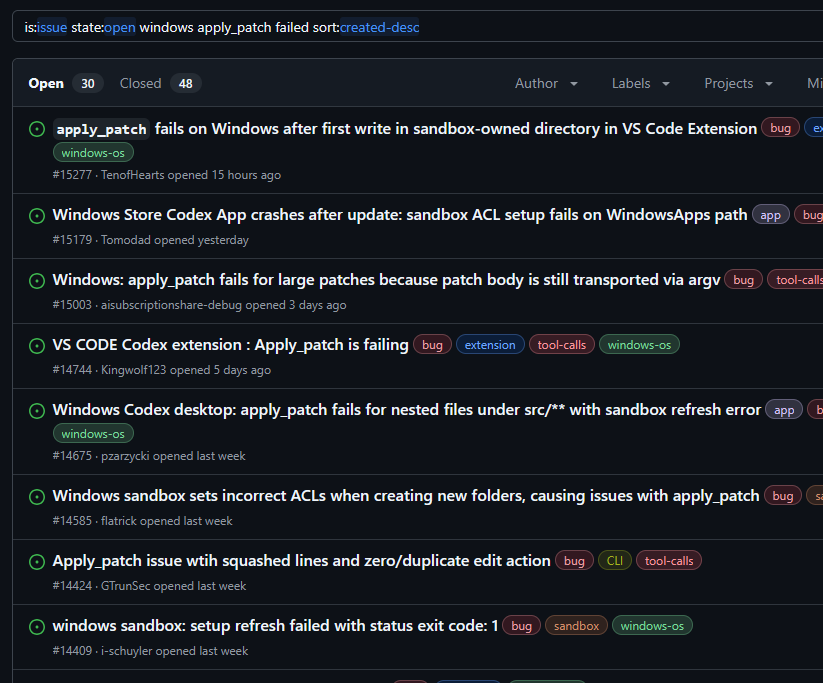Click app label on issue #14675
Viewport: 823px width, 683px height.
tap(784, 411)
